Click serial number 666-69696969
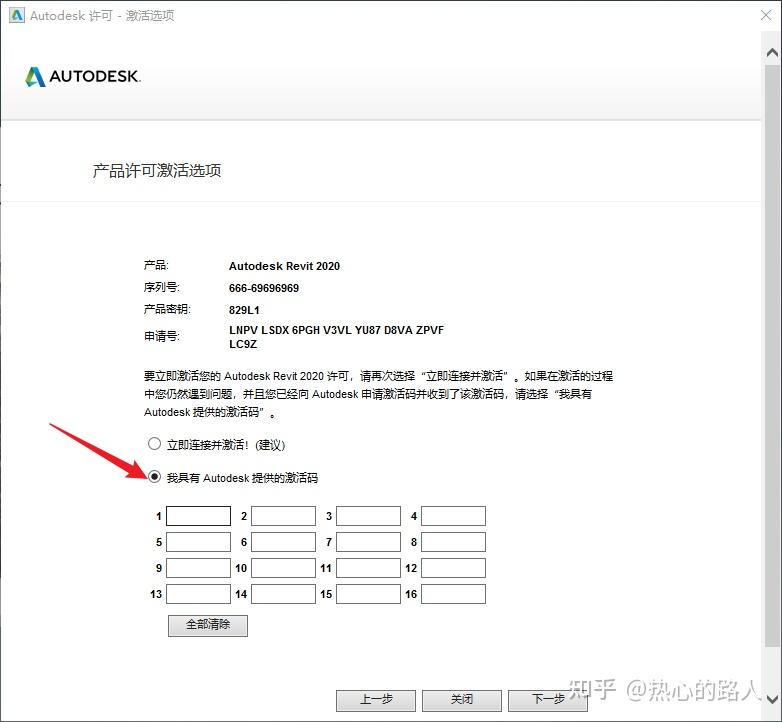The height and width of the screenshot is (722, 782). pyautogui.click(x=264, y=288)
